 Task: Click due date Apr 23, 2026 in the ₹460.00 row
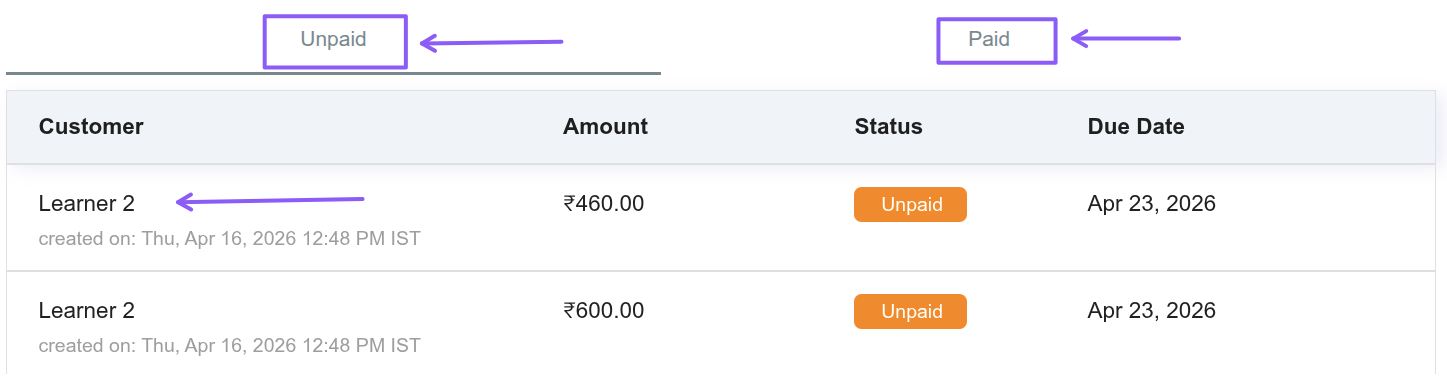coord(1152,204)
